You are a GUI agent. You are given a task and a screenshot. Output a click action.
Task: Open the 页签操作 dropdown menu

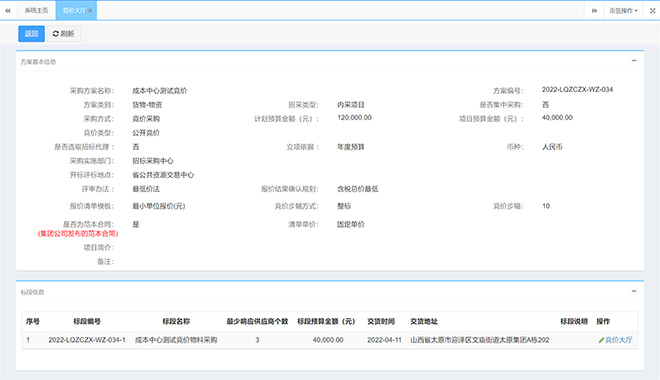point(623,11)
